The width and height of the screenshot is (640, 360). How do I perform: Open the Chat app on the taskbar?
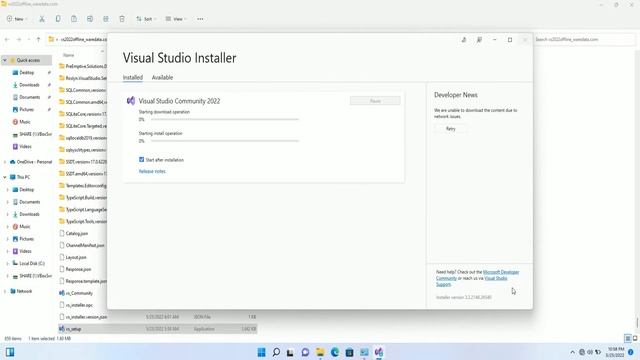[305, 352]
